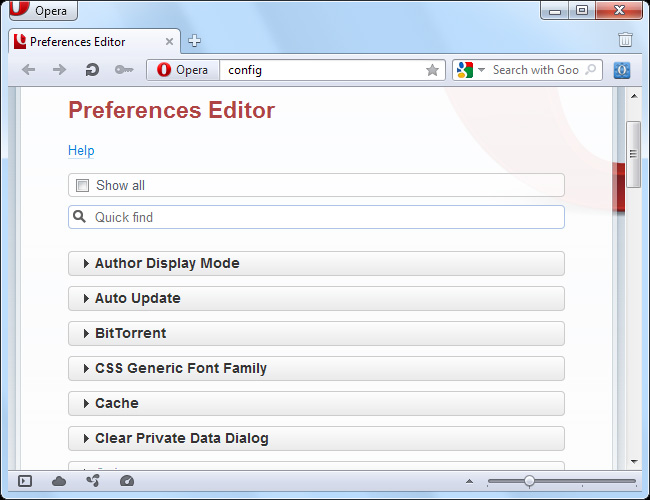This screenshot has width=650, height=500.
Task: Go back using the back arrow
Action: (29, 70)
